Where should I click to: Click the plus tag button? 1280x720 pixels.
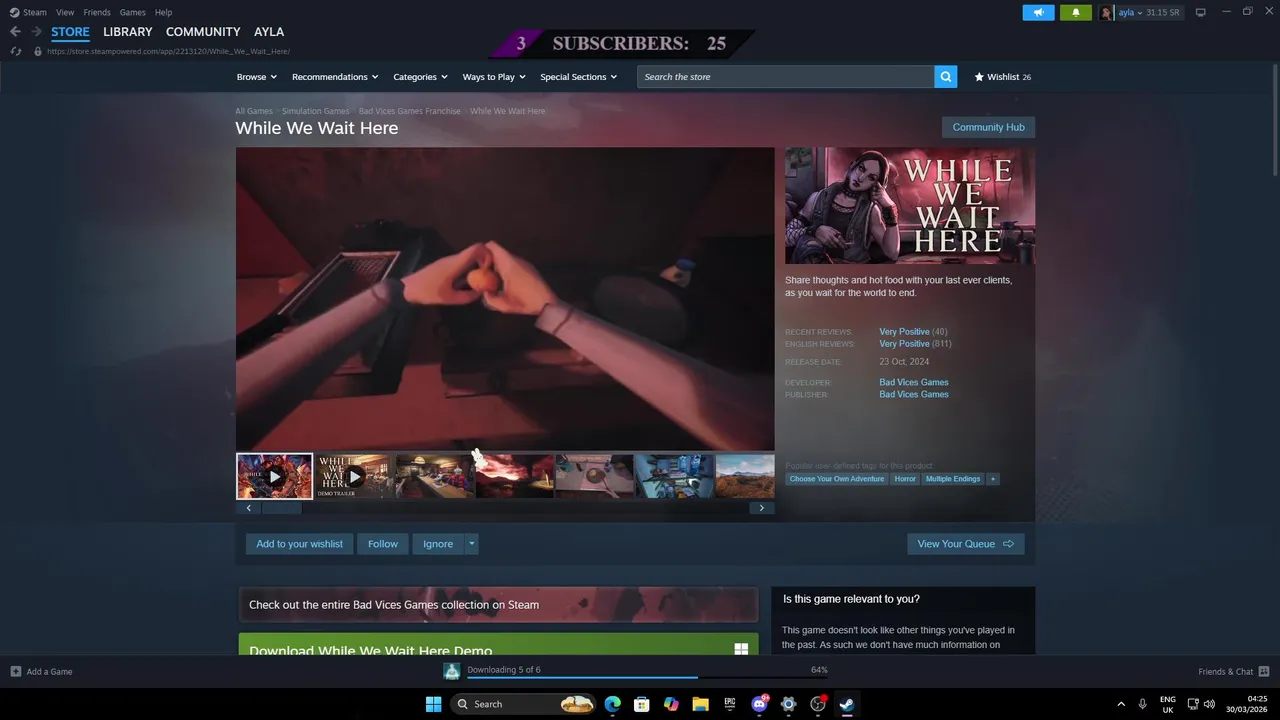(x=993, y=479)
